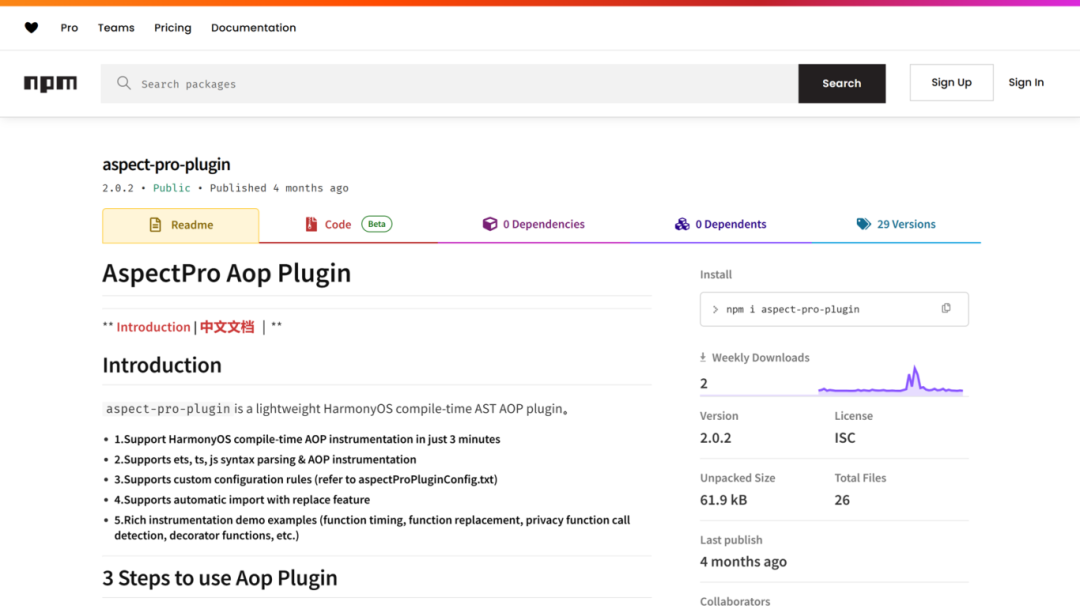Click the Dependencies cube icon

point(490,225)
